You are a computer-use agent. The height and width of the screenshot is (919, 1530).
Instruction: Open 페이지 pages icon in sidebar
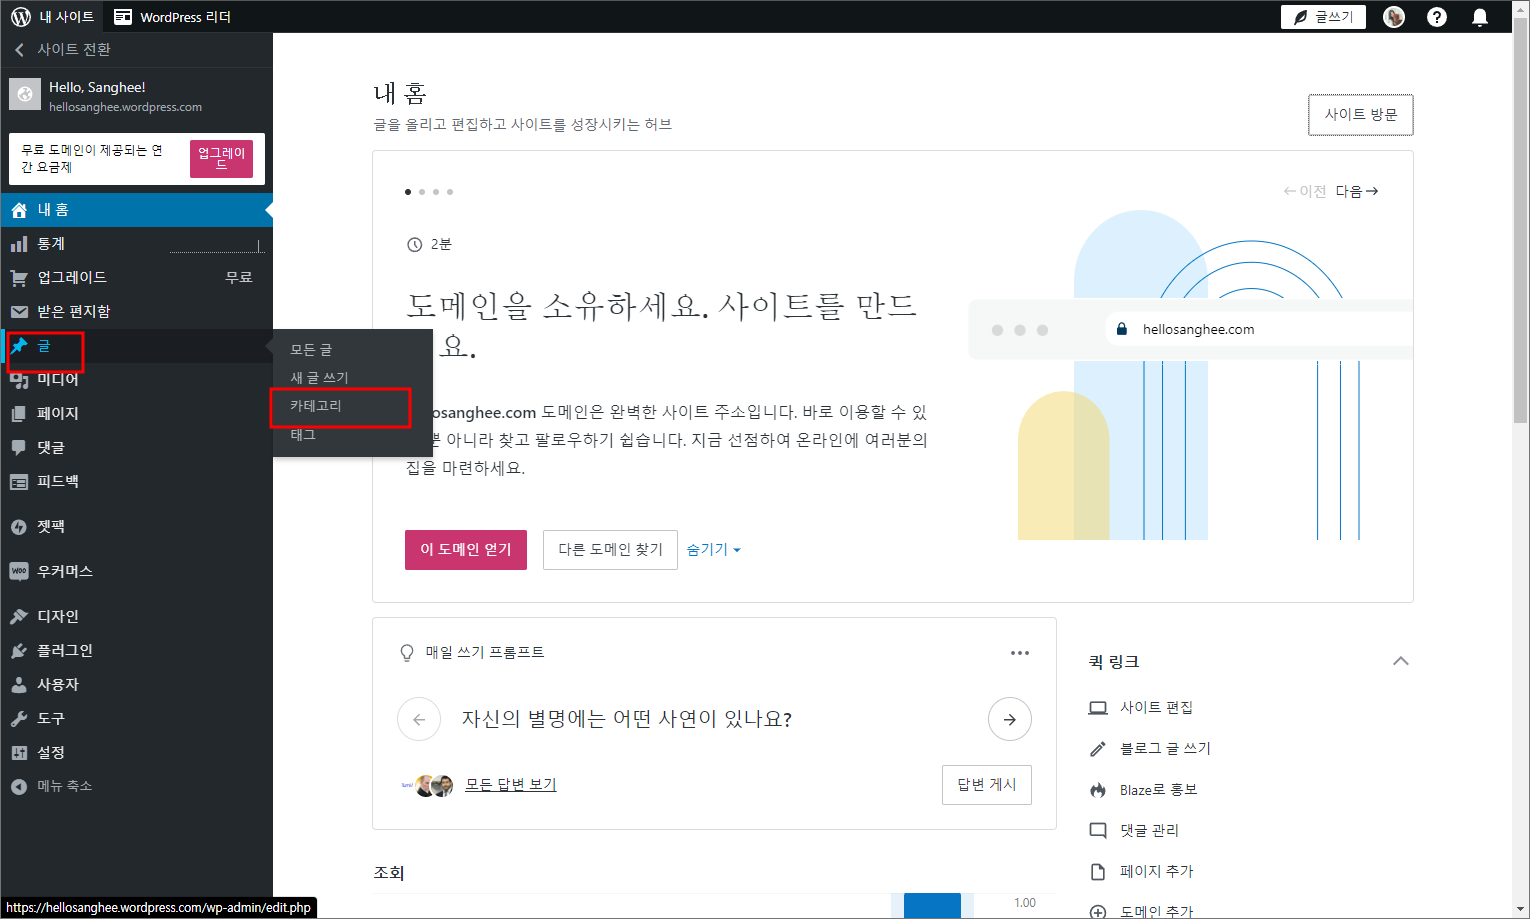19,414
